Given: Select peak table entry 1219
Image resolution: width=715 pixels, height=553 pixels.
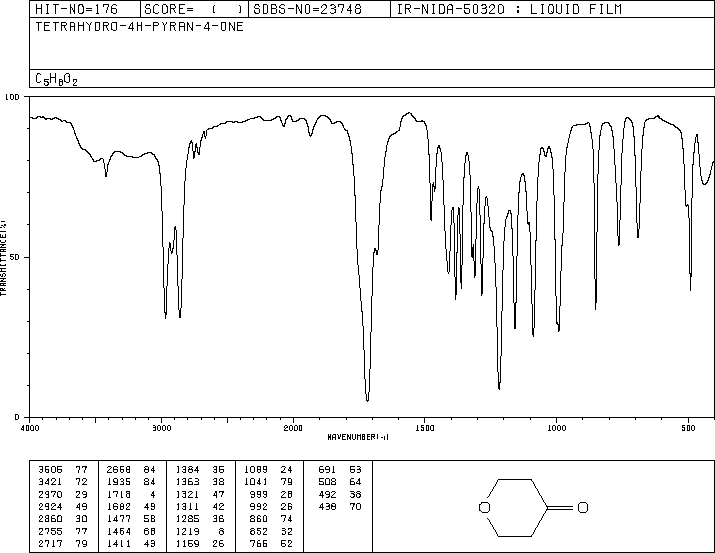Looking at the screenshot, I should pos(200,532).
